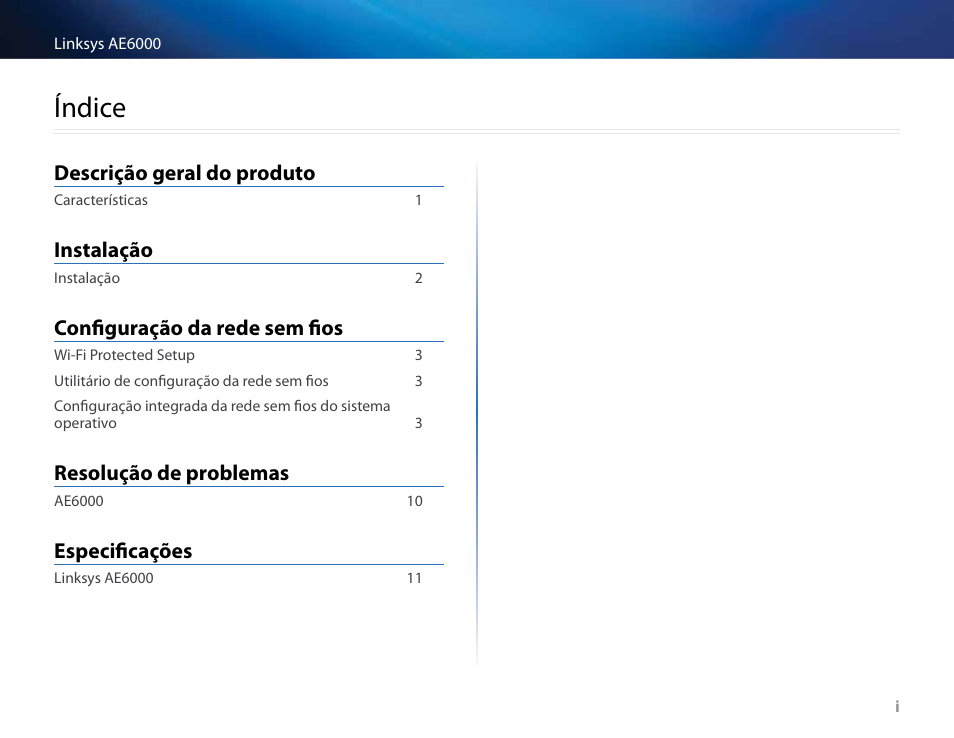Viewport: 954px width, 738px height.
Task: Open 'Utilitário de configuração da rede sem fios' entry
Action: pos(191,381)
